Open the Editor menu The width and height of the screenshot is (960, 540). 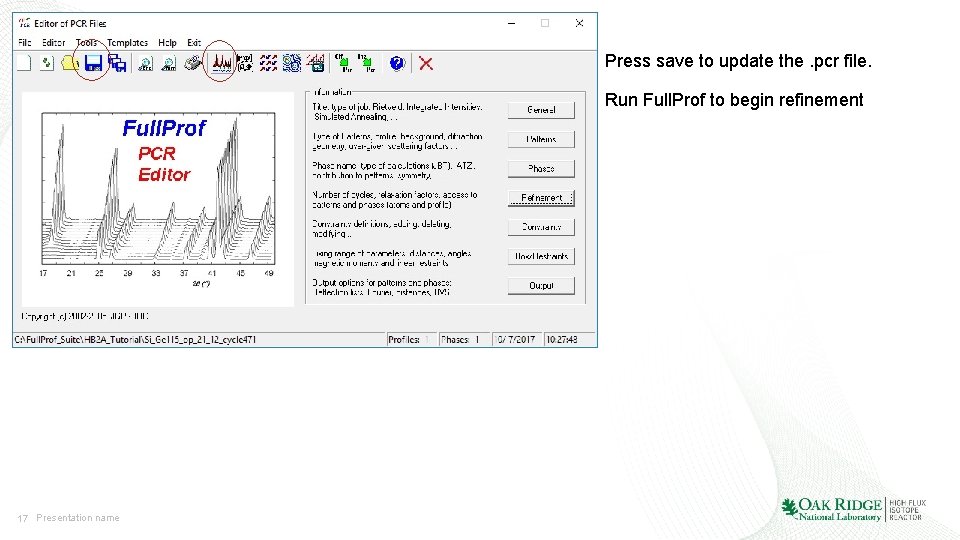pyautogui.click(x=53, y=43)
